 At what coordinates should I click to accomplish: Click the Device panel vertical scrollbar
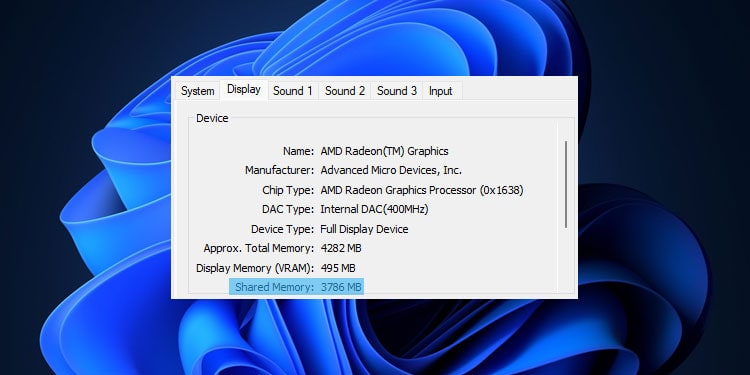pos(566,184)
